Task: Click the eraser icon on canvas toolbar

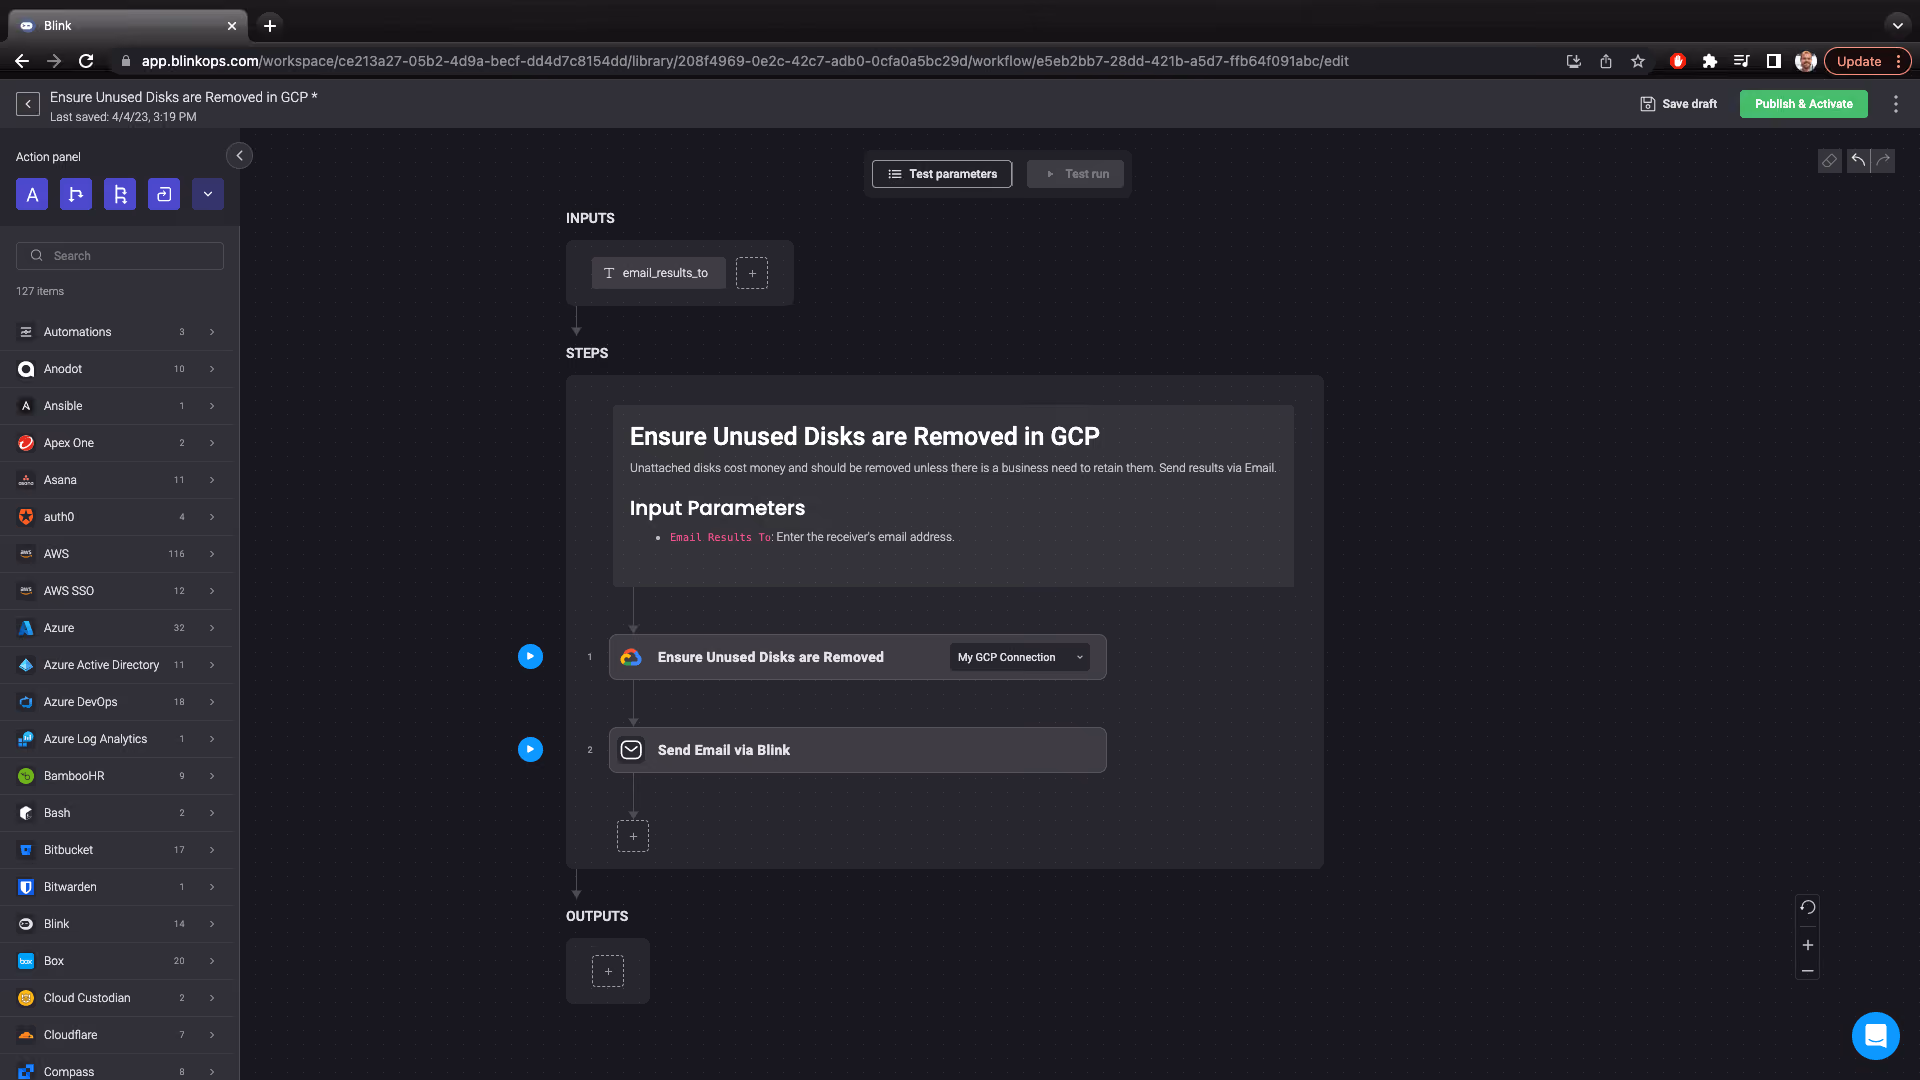Action: 1829,161
